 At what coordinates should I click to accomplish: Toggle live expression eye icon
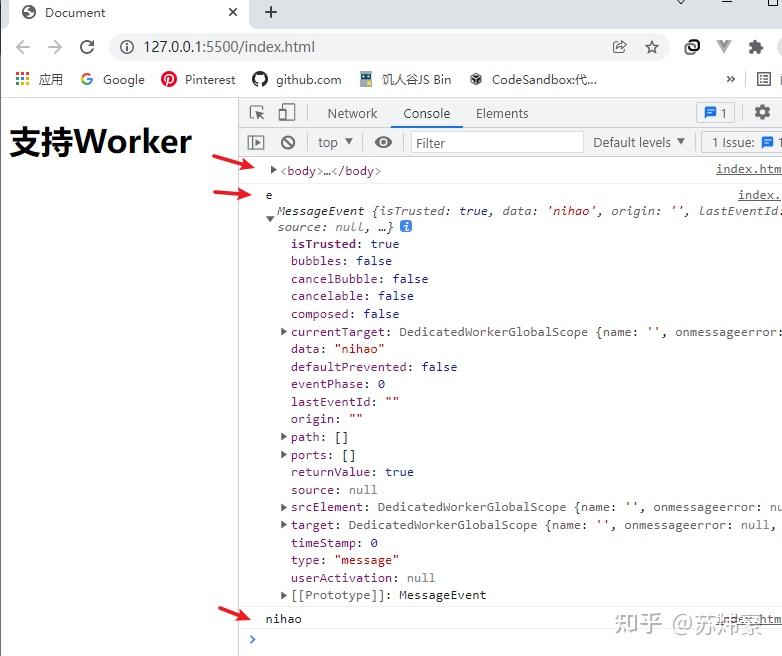[x=383, y=143]
